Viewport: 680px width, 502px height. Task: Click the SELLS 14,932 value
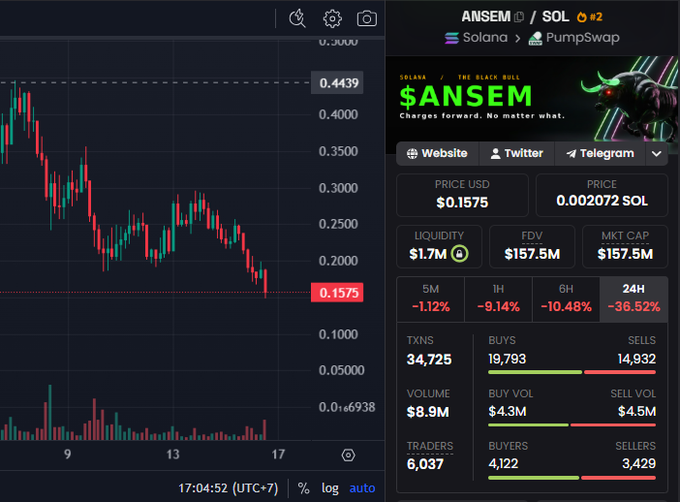pos(637,359)
